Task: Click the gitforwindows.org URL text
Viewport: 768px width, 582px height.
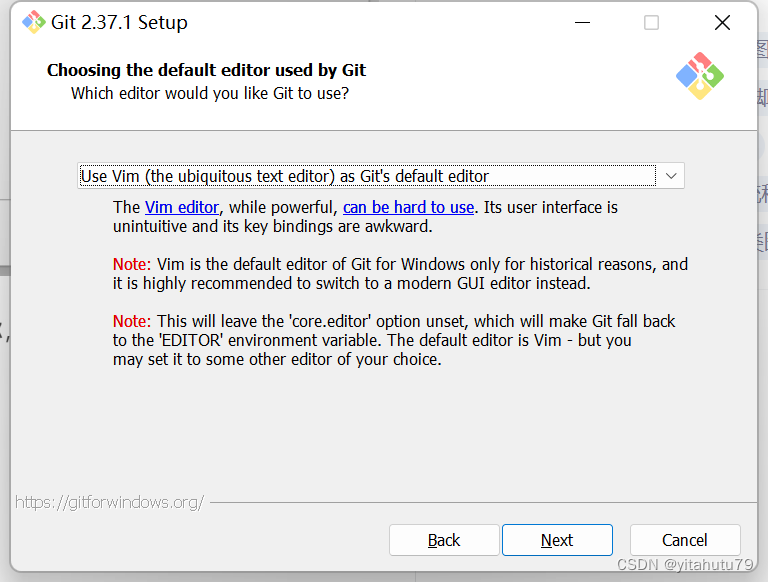Action: 109,502
